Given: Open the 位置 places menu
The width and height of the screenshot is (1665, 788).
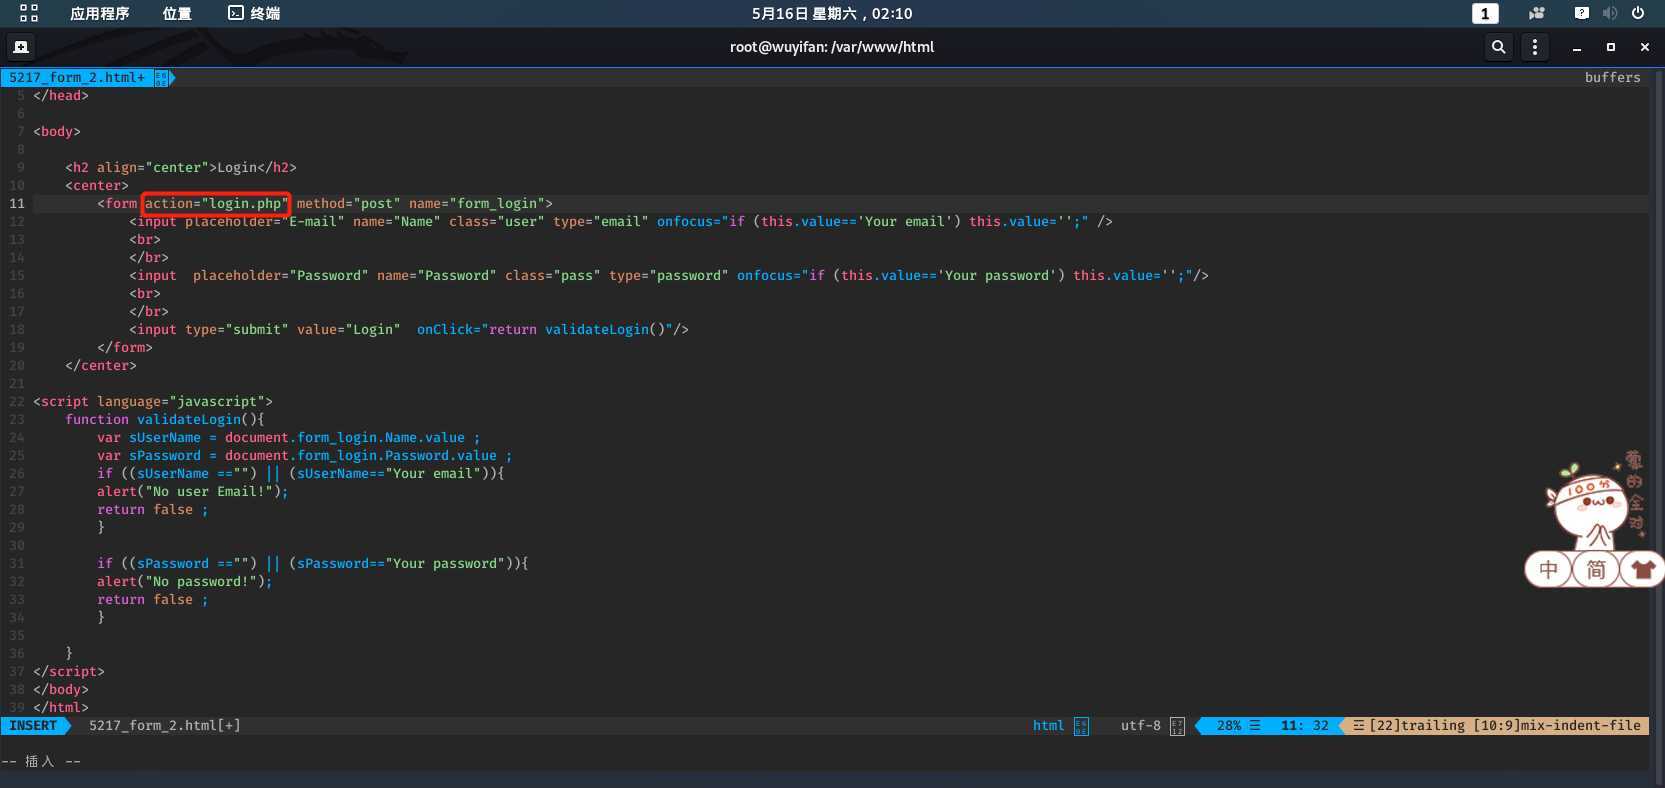Looking at the screenshot, I should (177, 13).
